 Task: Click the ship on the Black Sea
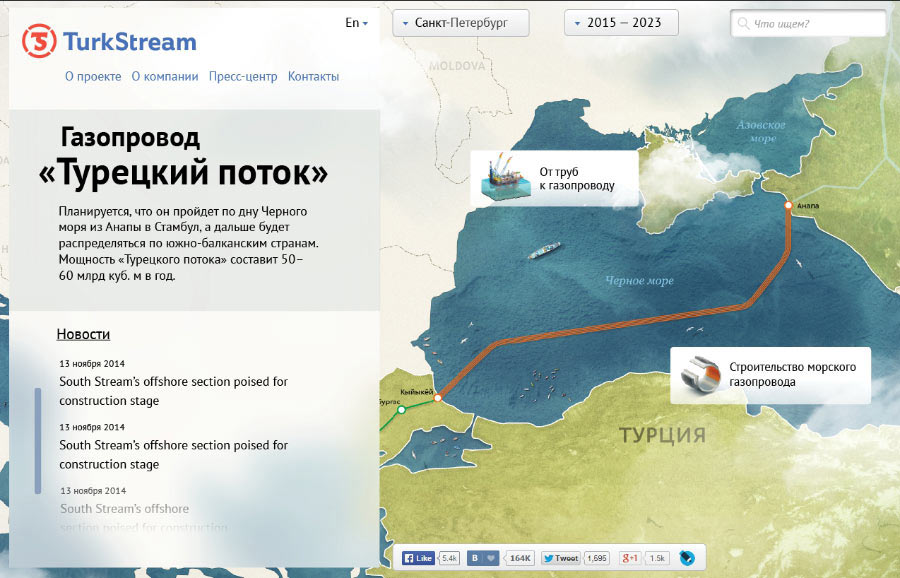click(x=544, y=250)
